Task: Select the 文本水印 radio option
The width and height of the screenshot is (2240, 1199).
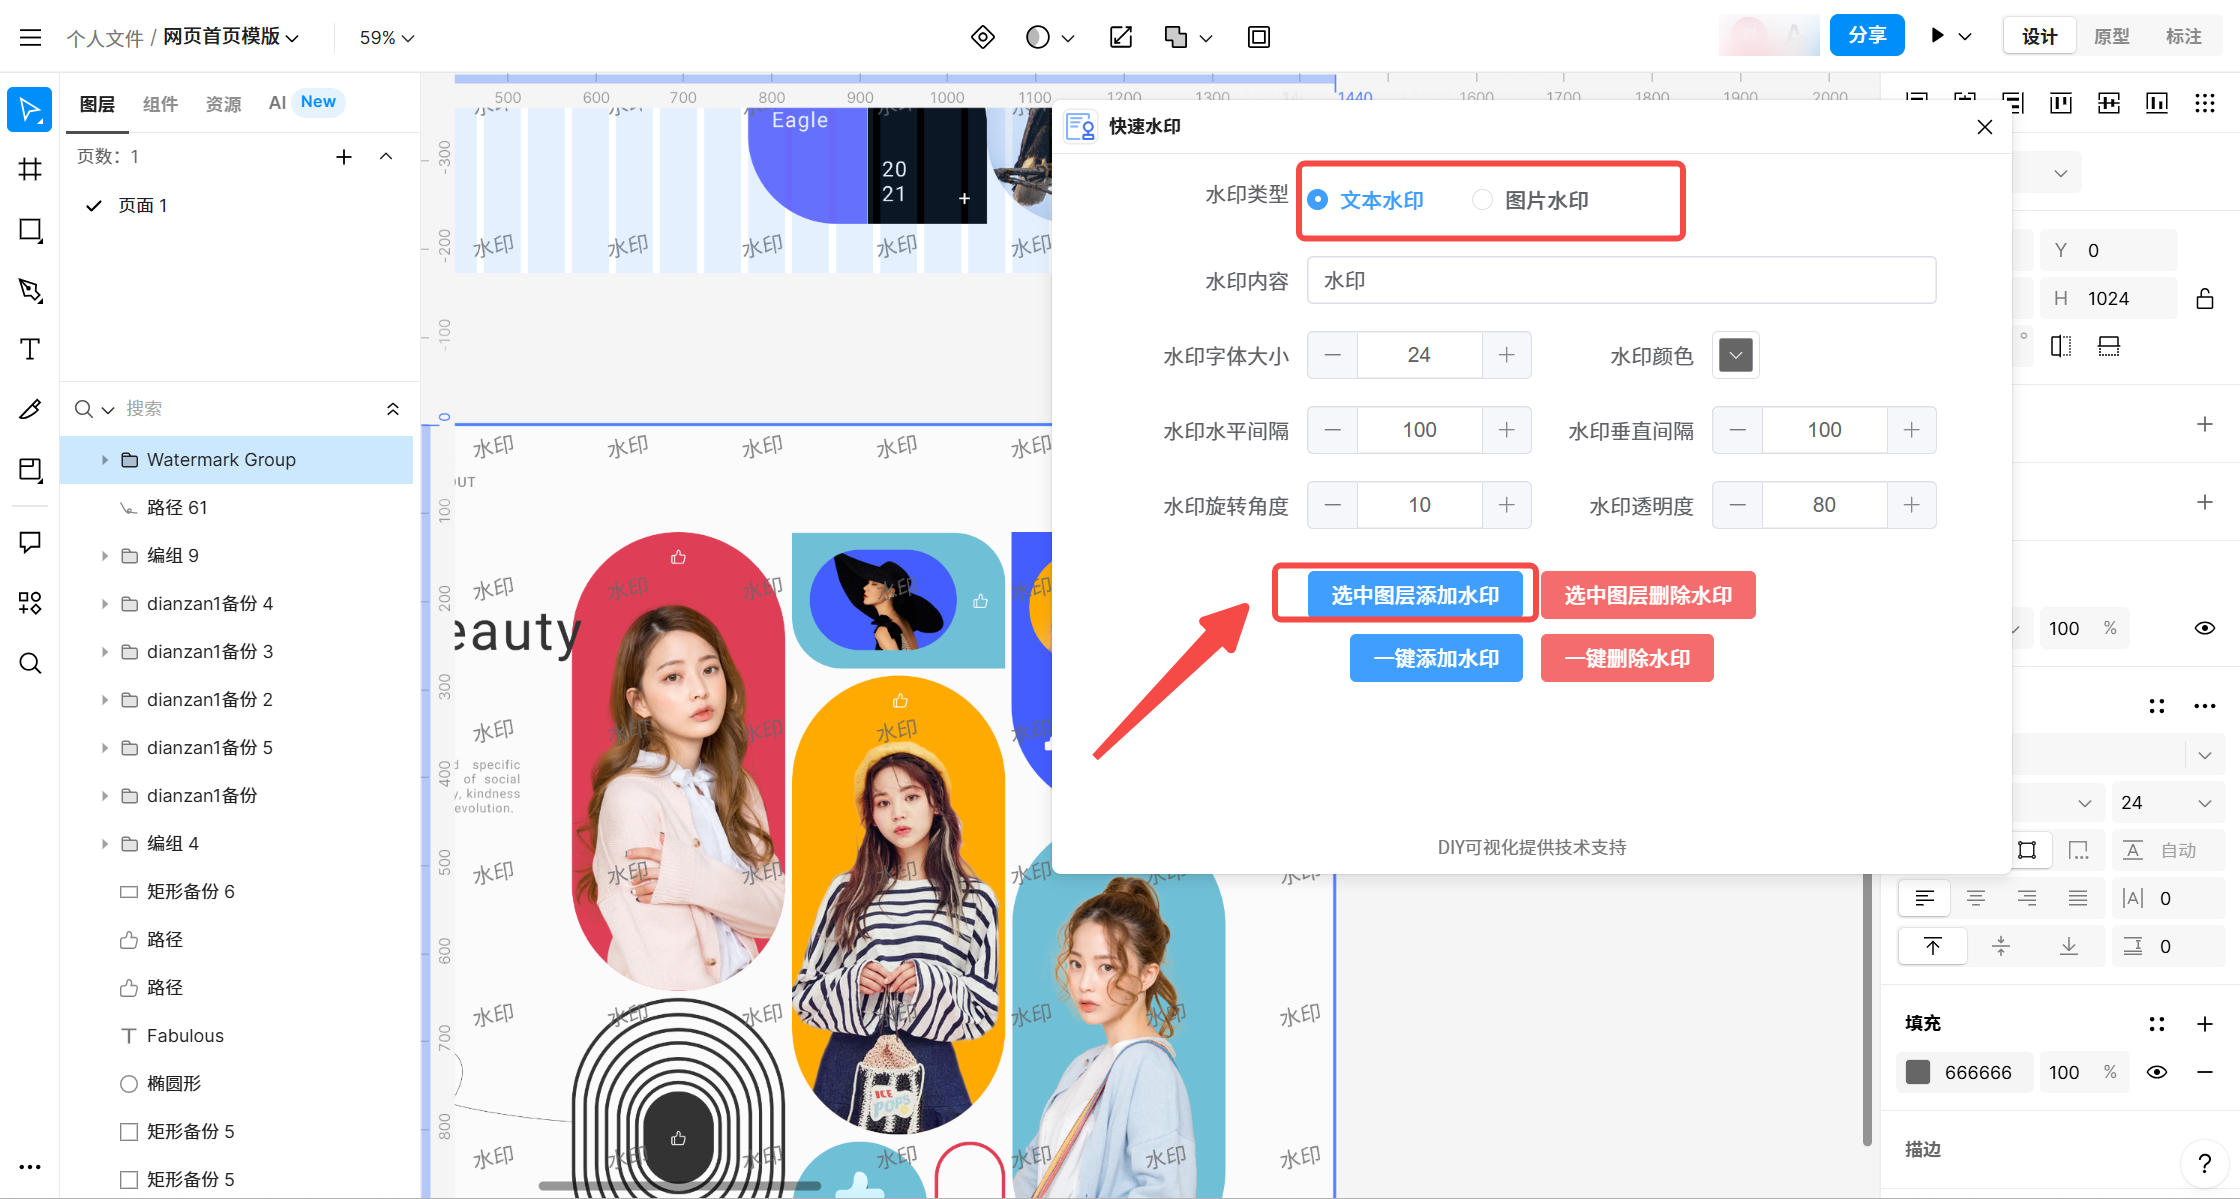Action: pos(1366,200)
